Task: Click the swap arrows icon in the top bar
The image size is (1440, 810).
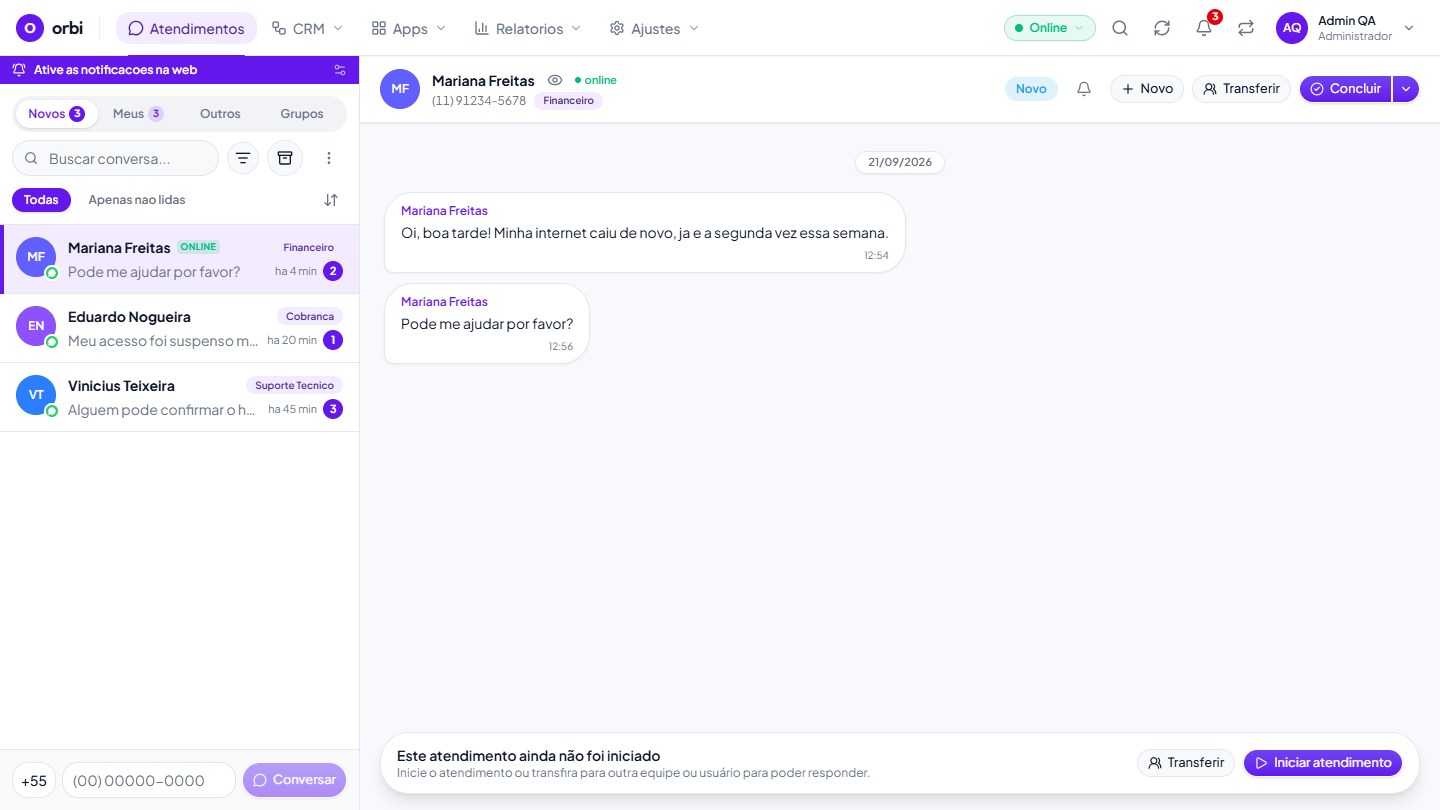Action: coord(1246,28)
